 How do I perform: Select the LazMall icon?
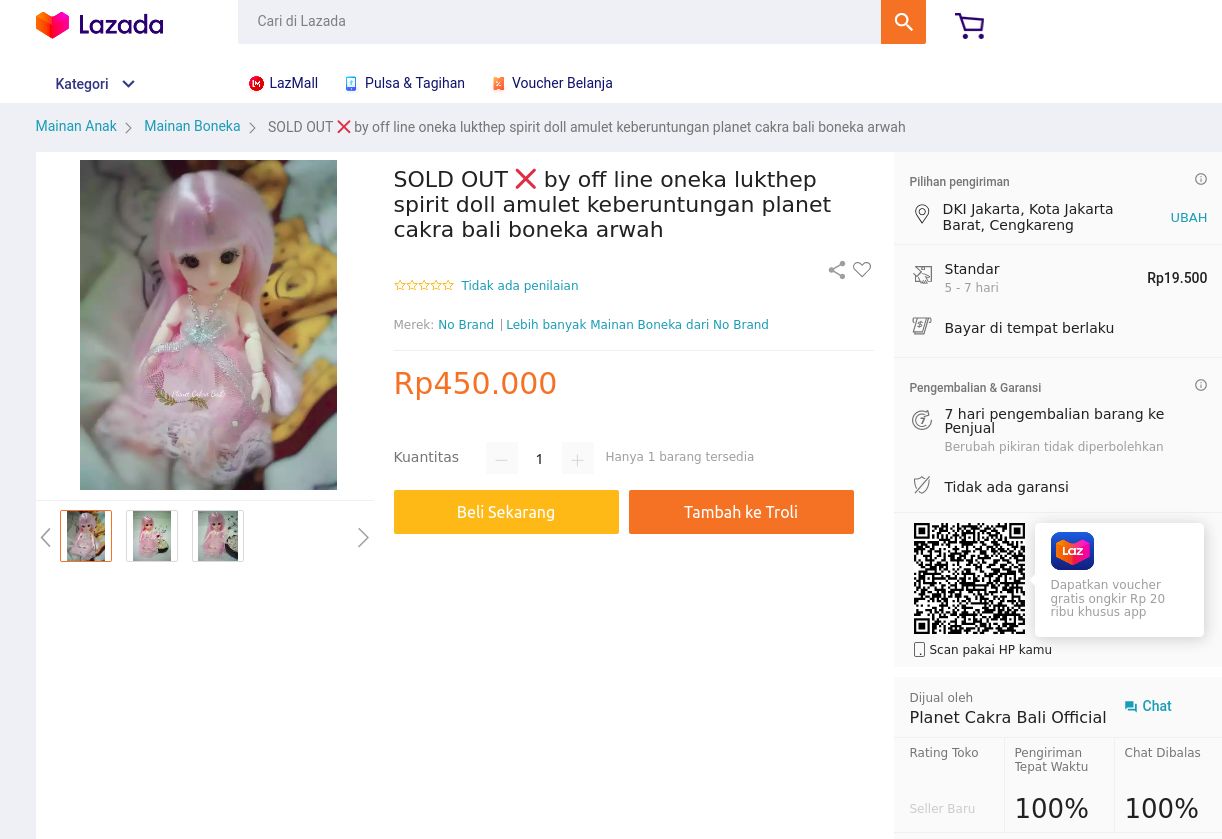(256, 83)
